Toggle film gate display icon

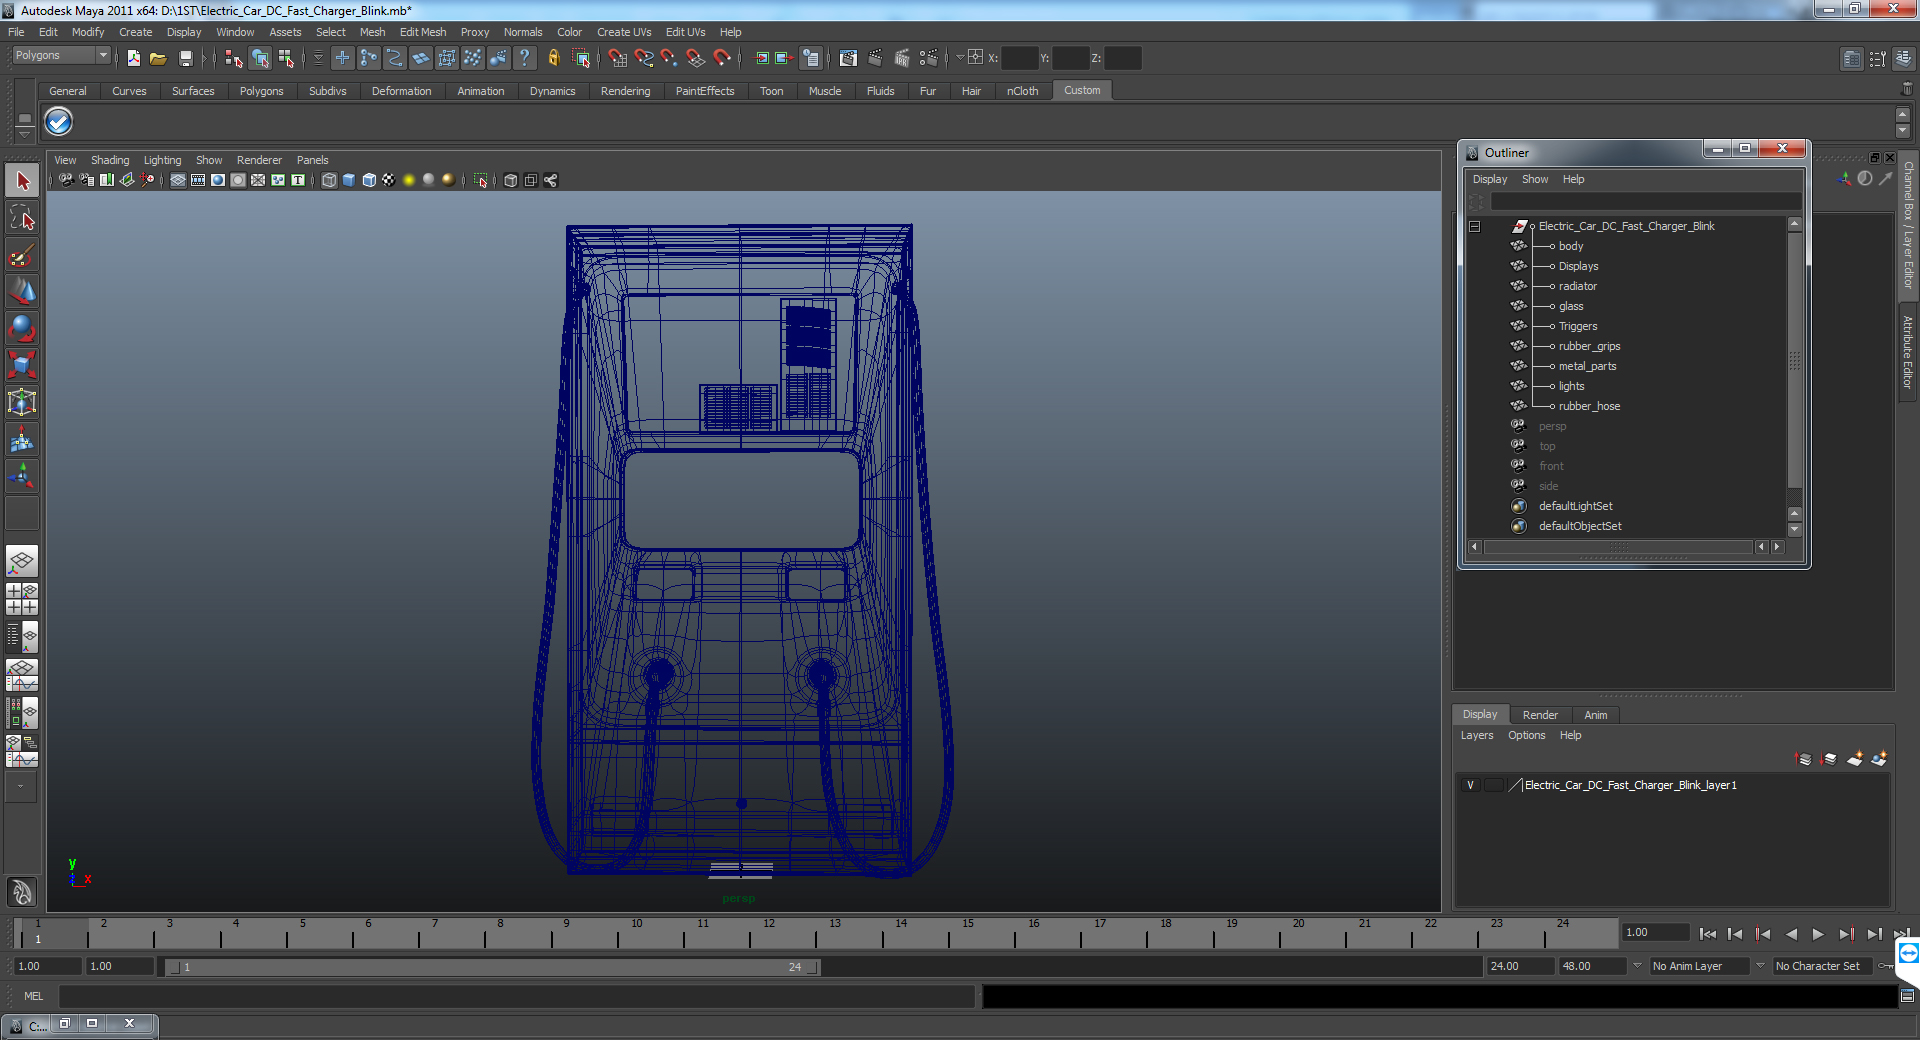(198, 180)
